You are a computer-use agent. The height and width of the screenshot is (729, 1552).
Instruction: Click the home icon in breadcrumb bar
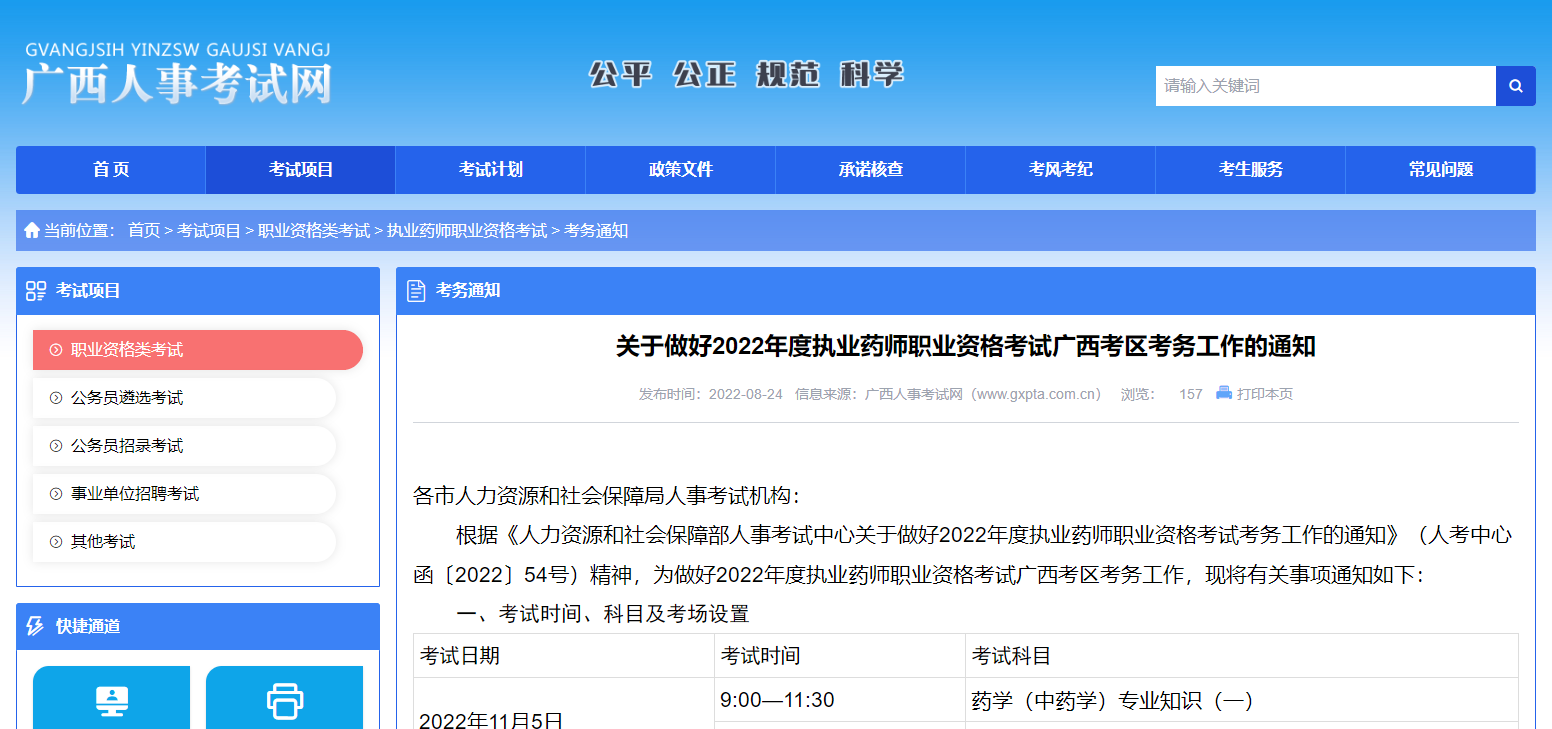point(32,231)
